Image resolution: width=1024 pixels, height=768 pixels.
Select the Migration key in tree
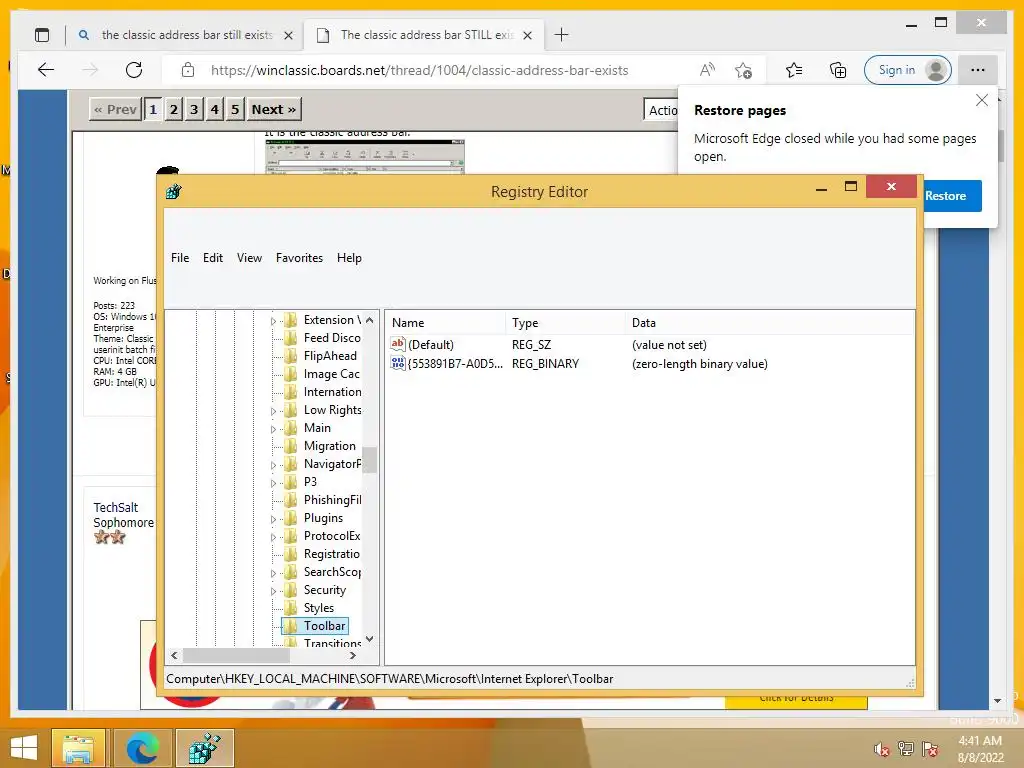click(330, 446)
